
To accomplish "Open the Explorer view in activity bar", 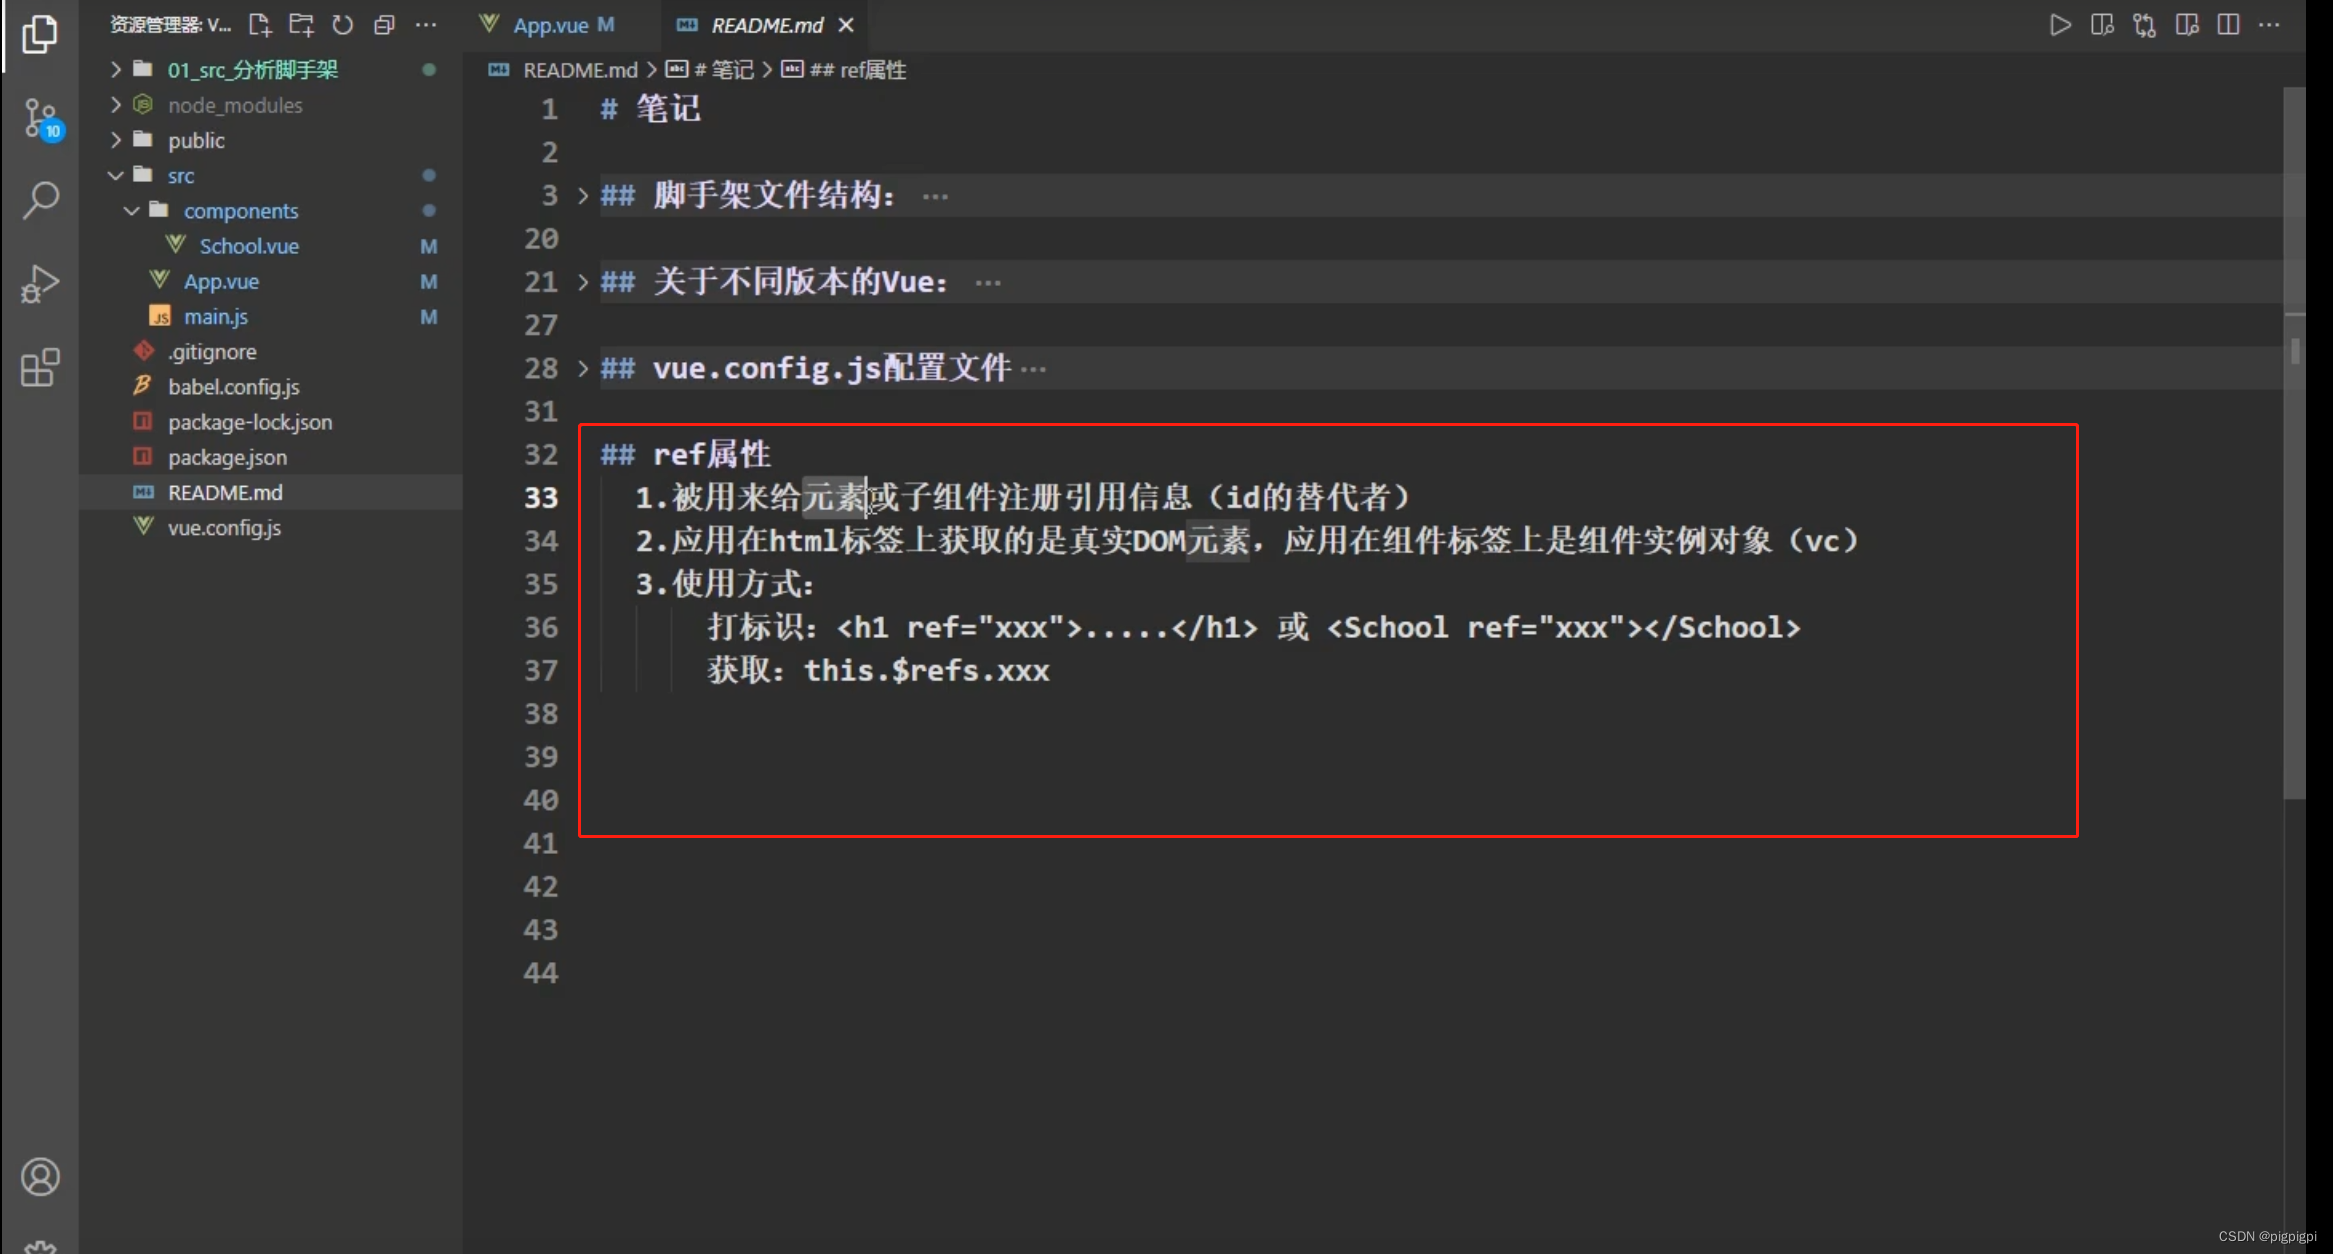I will coord(40,35).
